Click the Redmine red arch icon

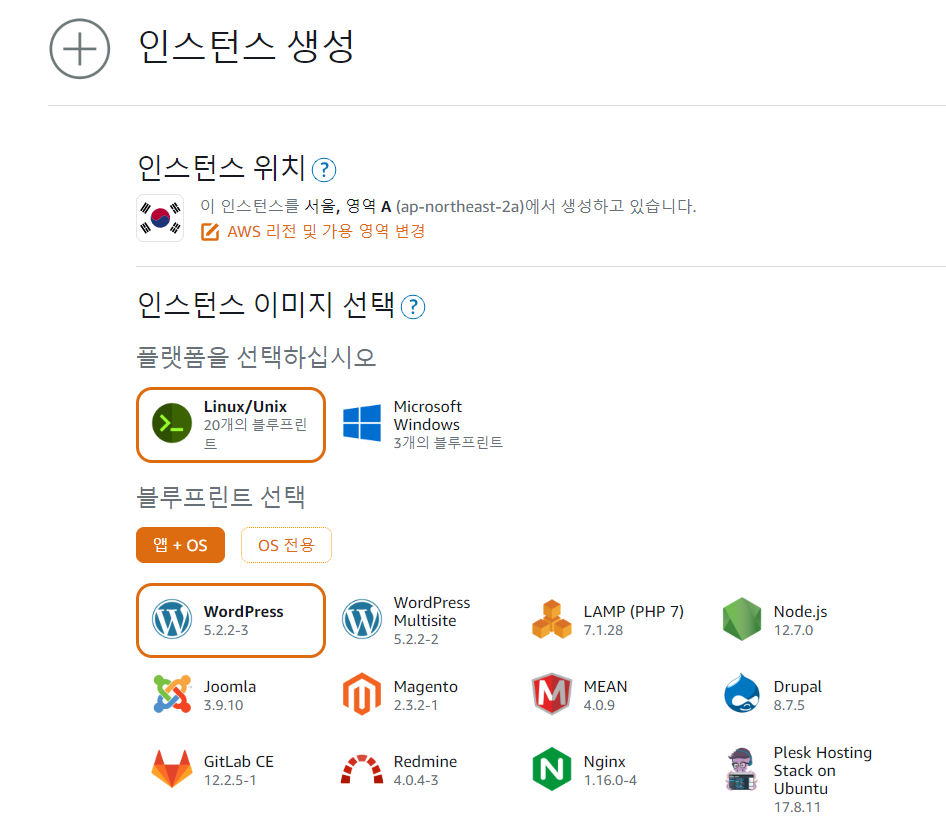click(x=362, y=769)
